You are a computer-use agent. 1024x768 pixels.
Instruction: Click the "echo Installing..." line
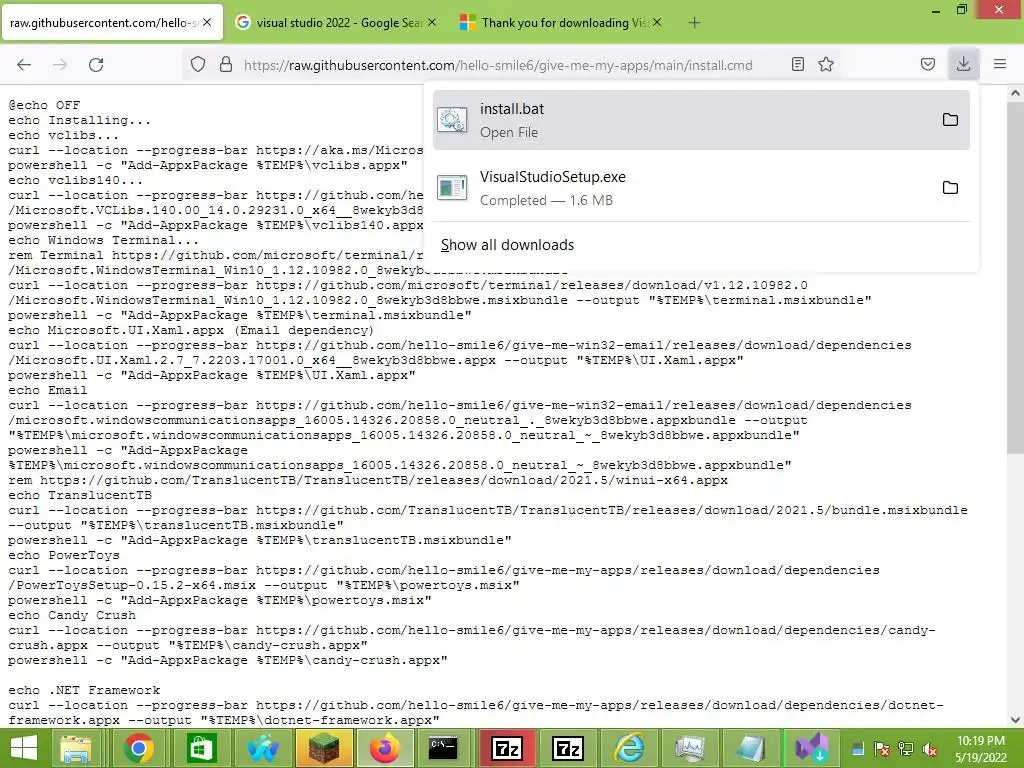(x=80, y=120)
